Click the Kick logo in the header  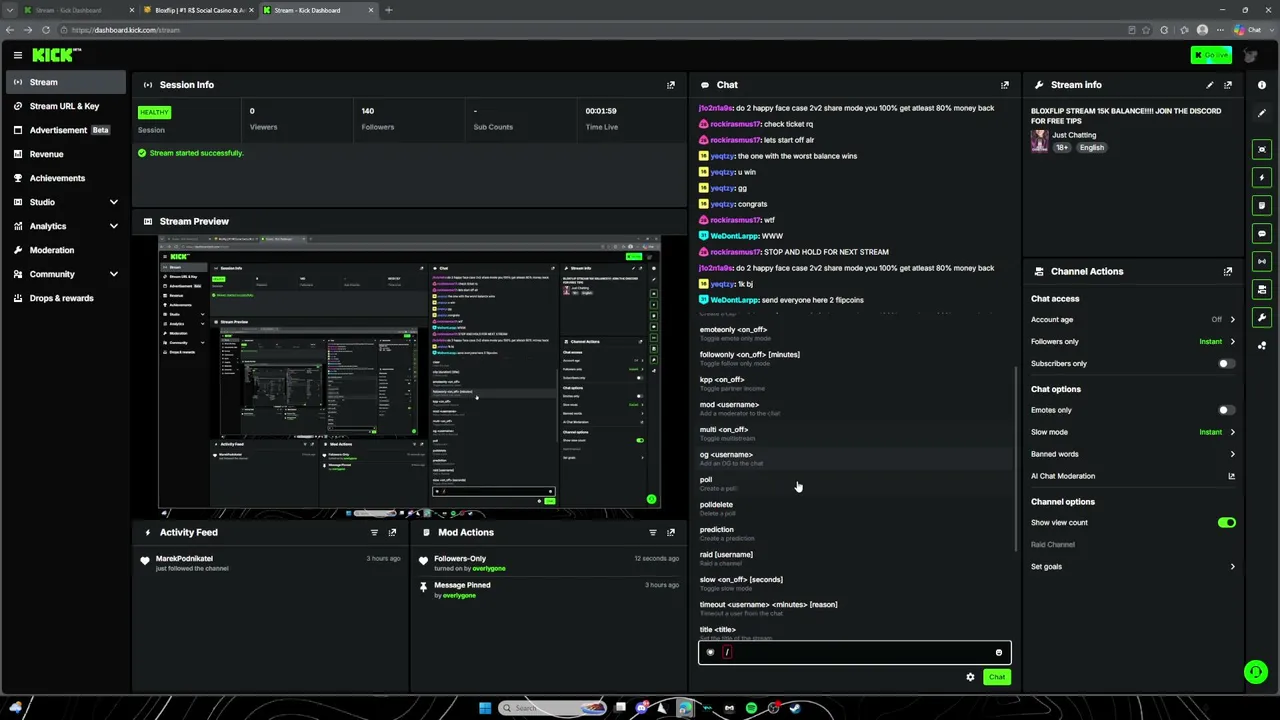point(56,55)
